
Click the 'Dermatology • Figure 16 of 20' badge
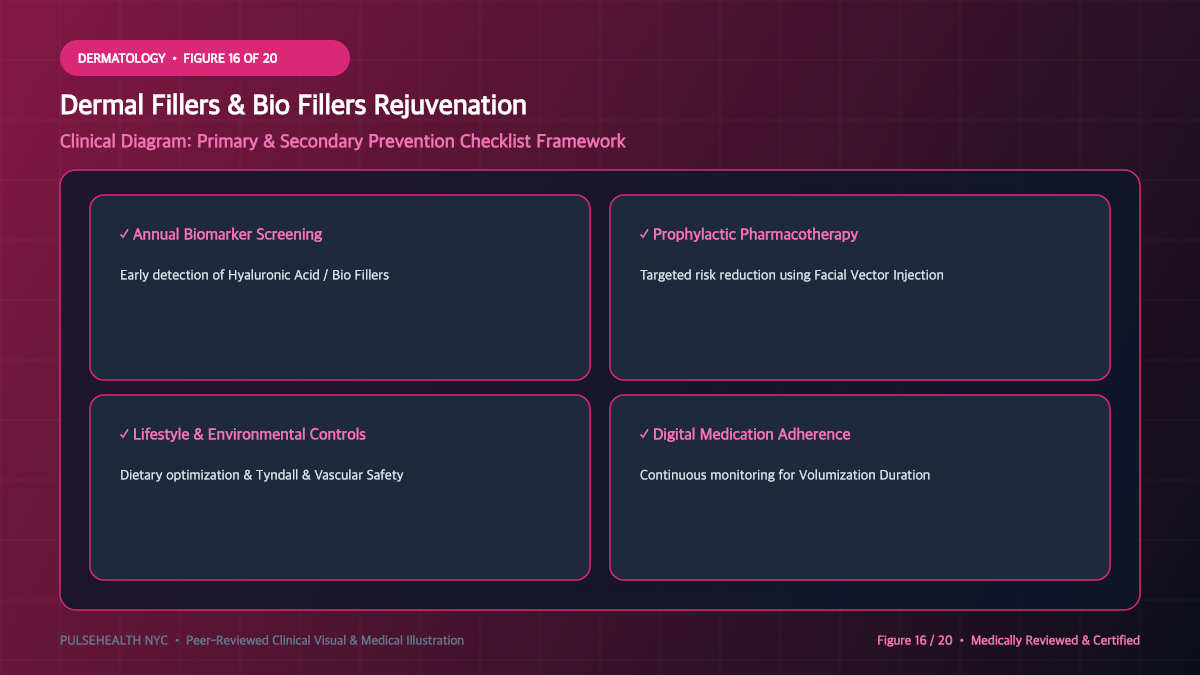(205, 58)
